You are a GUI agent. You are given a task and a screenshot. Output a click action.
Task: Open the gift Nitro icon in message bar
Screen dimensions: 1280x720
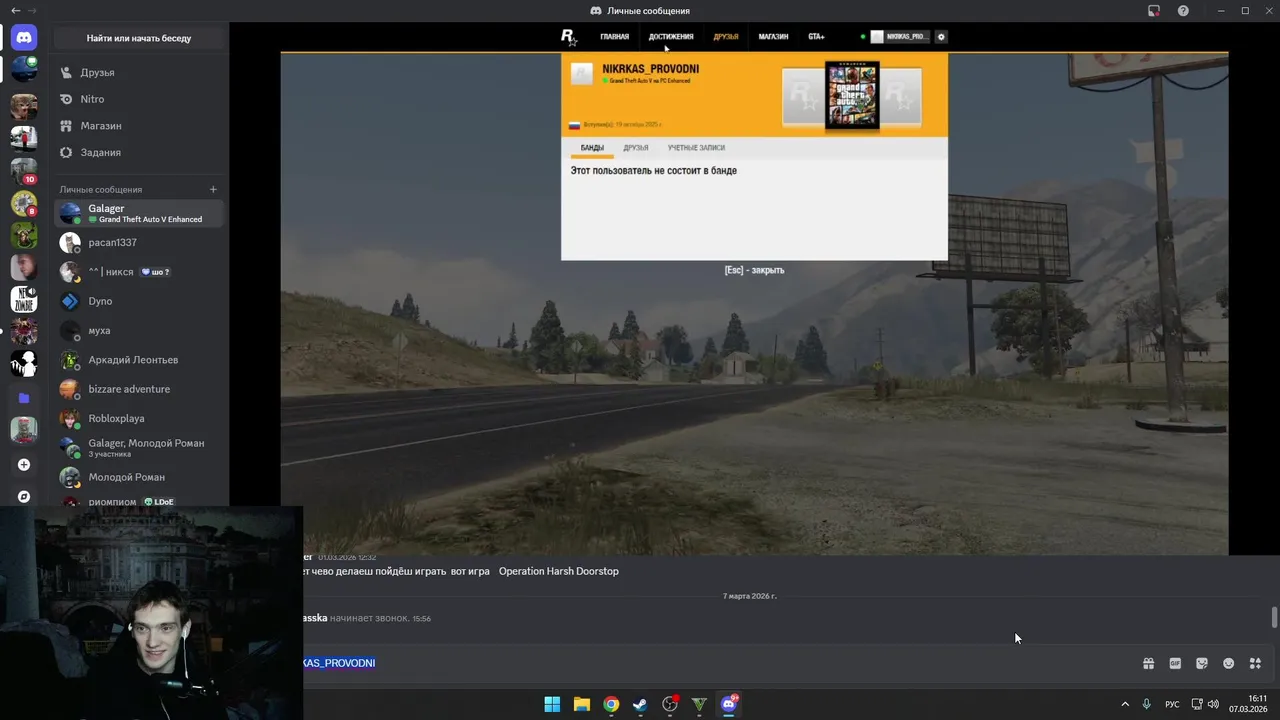tap(1148, 663)
